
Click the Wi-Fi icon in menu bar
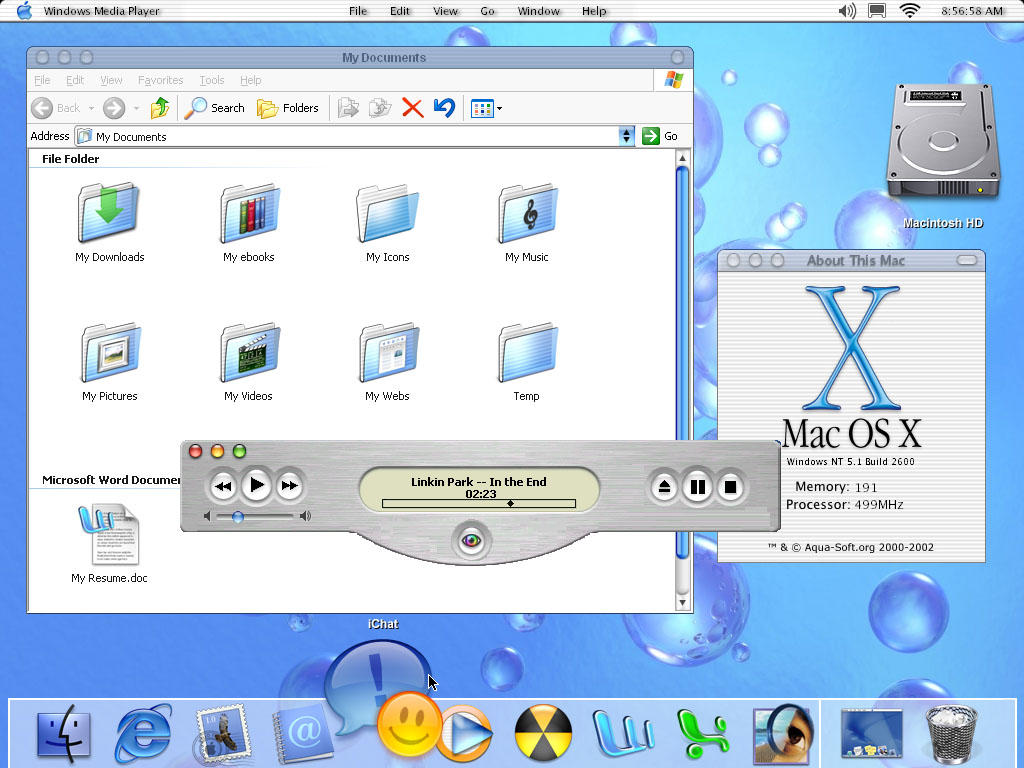pos(910,10)
